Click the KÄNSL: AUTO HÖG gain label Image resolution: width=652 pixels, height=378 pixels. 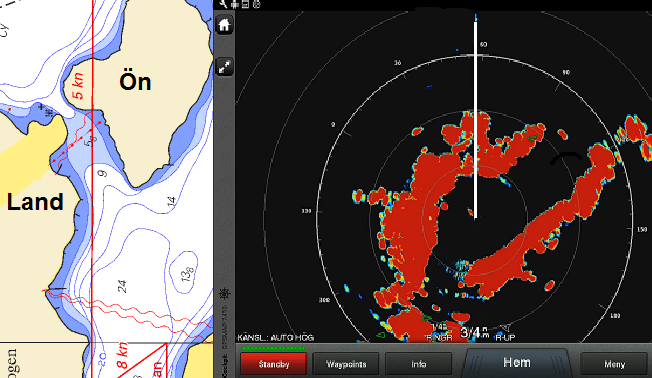tap(276, 338)
